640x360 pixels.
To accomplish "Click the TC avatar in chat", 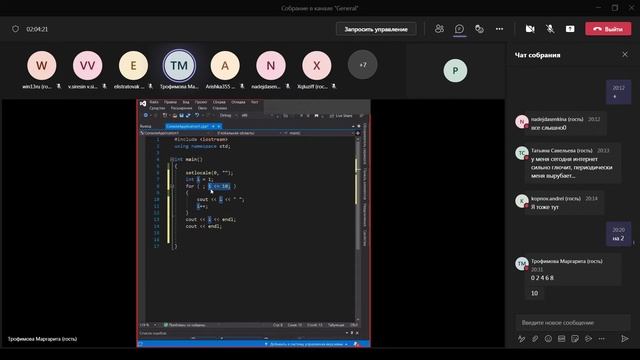I will [x=522, y=153].
